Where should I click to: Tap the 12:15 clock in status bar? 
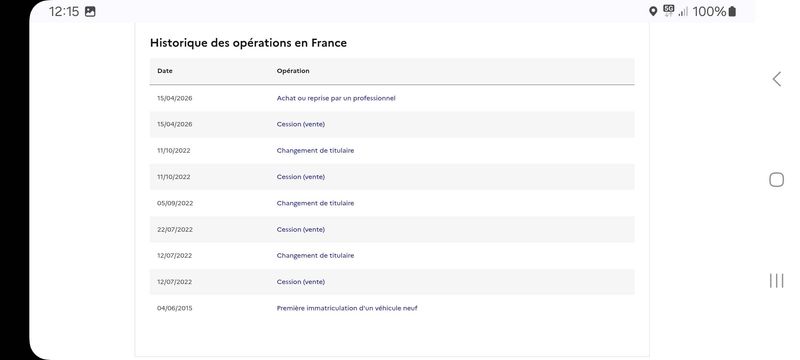coord(64,11)
